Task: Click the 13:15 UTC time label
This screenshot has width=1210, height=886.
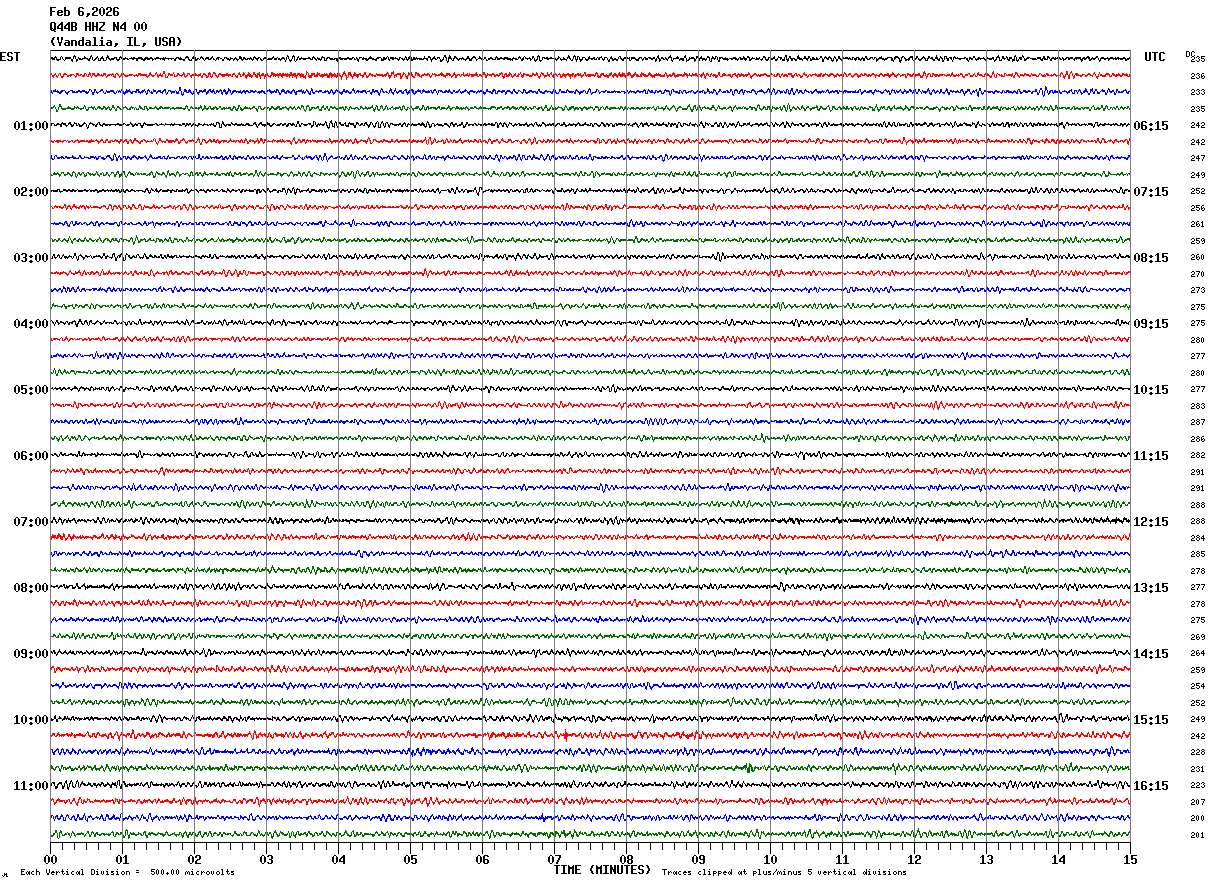Action: pos(1150,588)
